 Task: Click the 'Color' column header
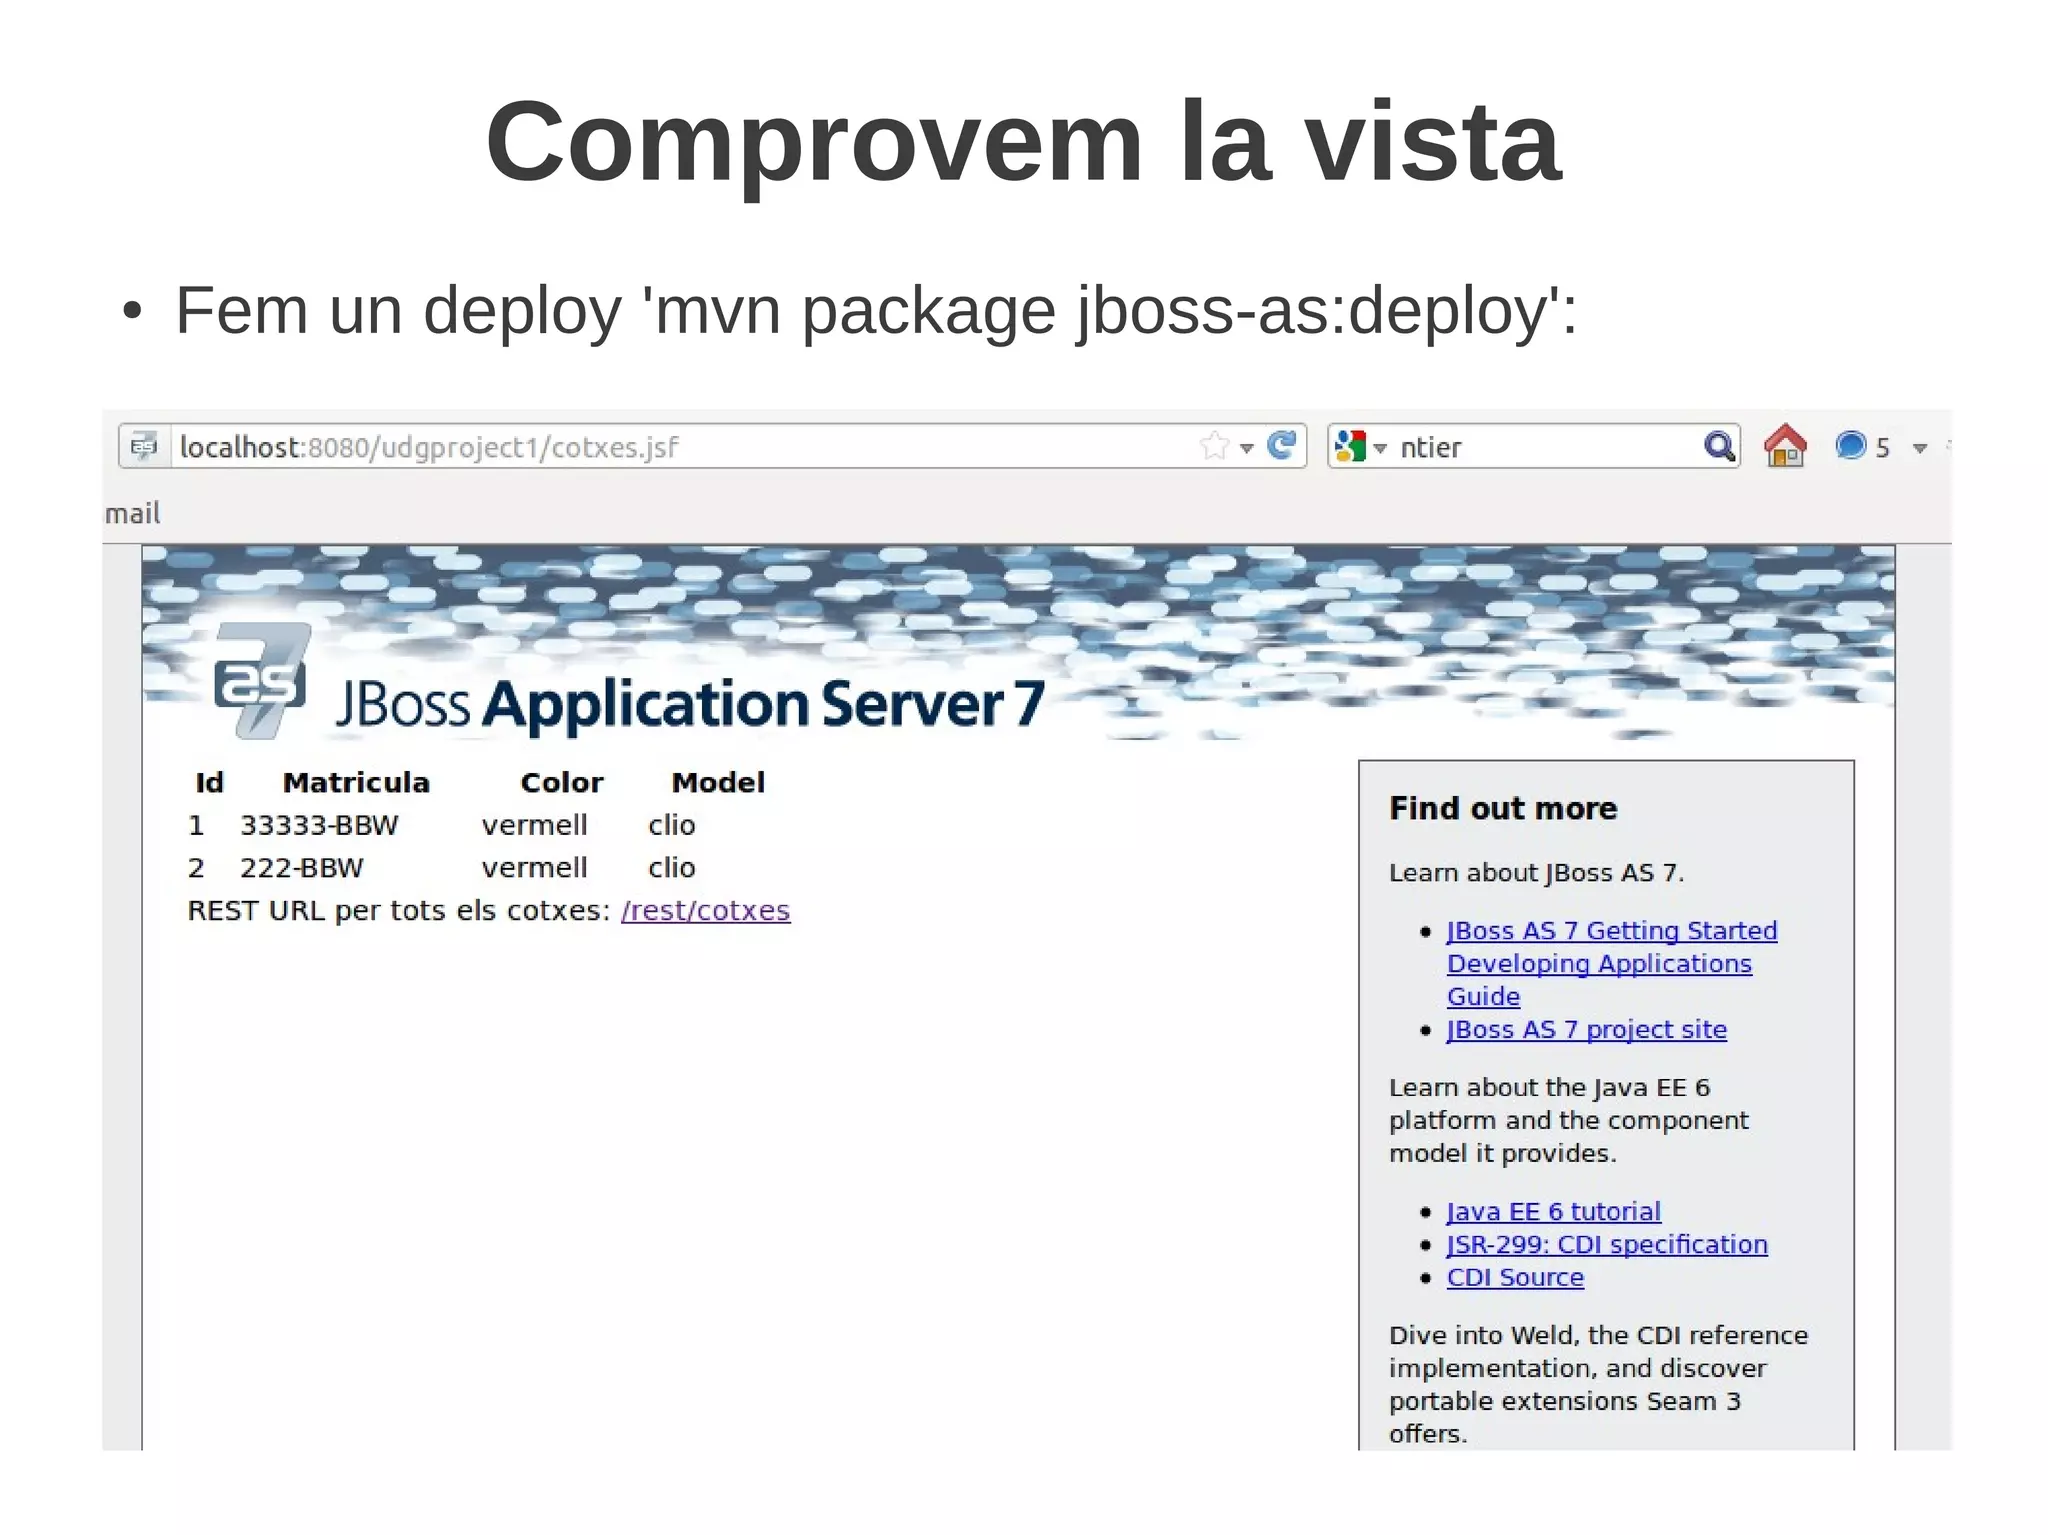click(x=562, y=782)
